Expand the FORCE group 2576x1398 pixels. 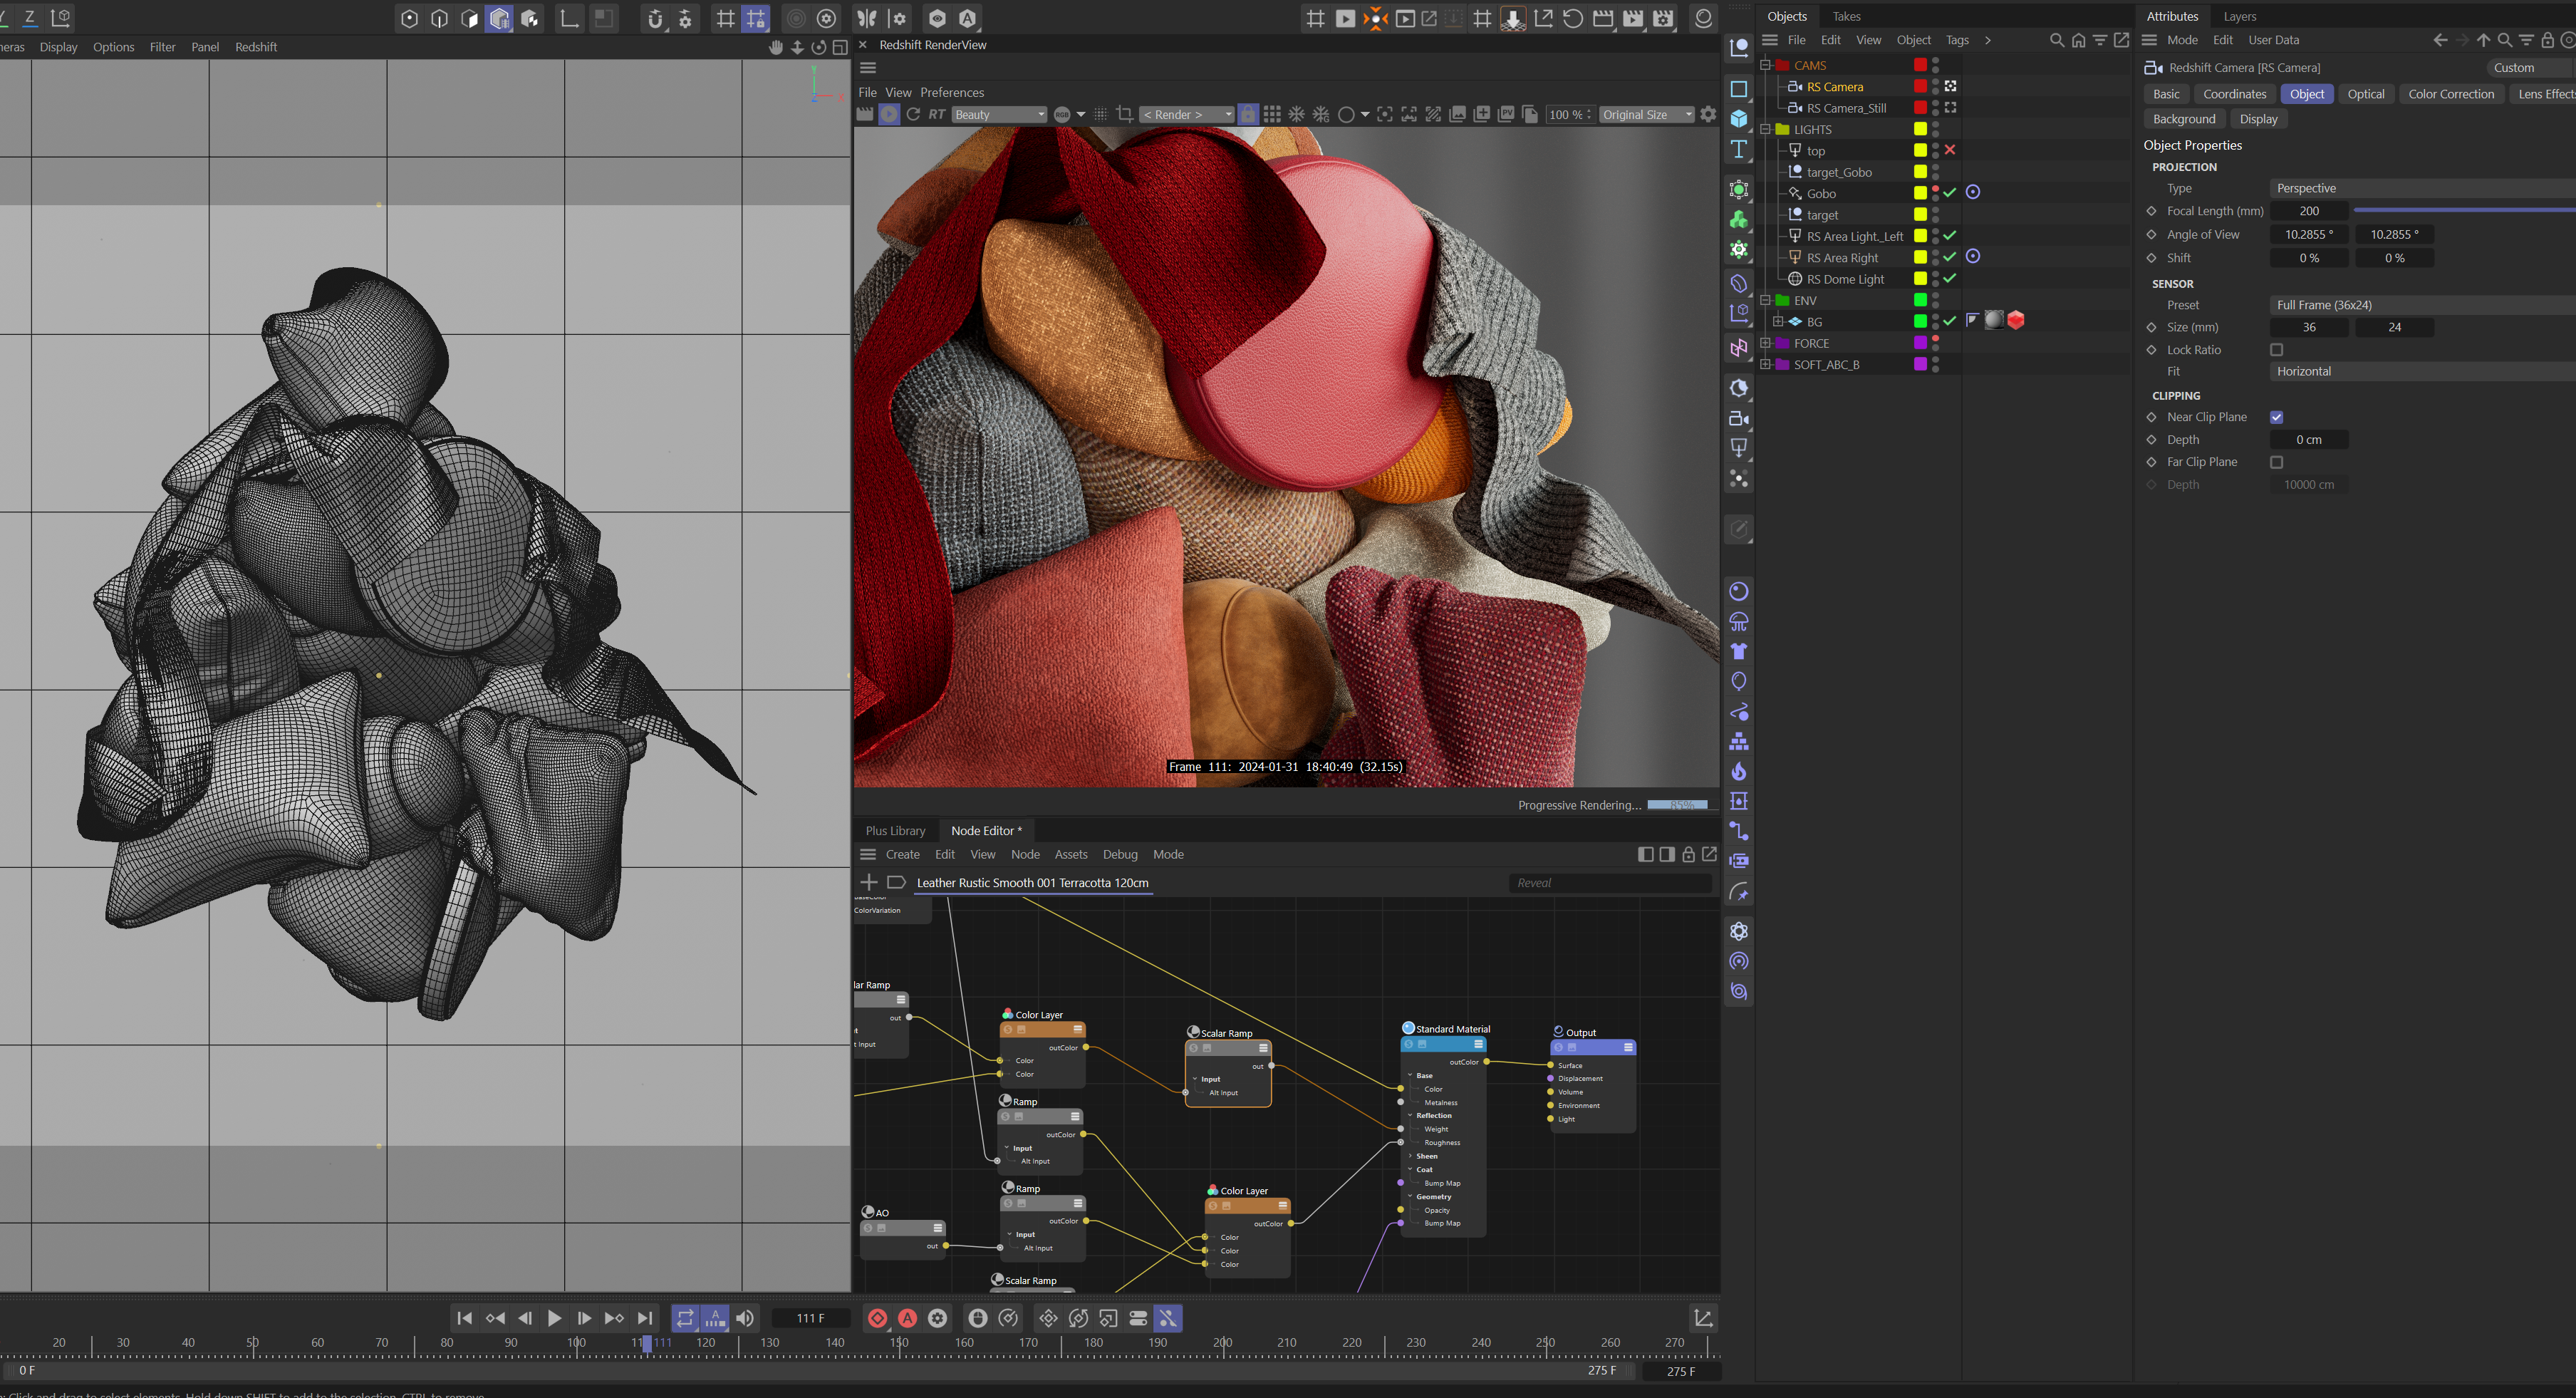(x=1766, y=343)
